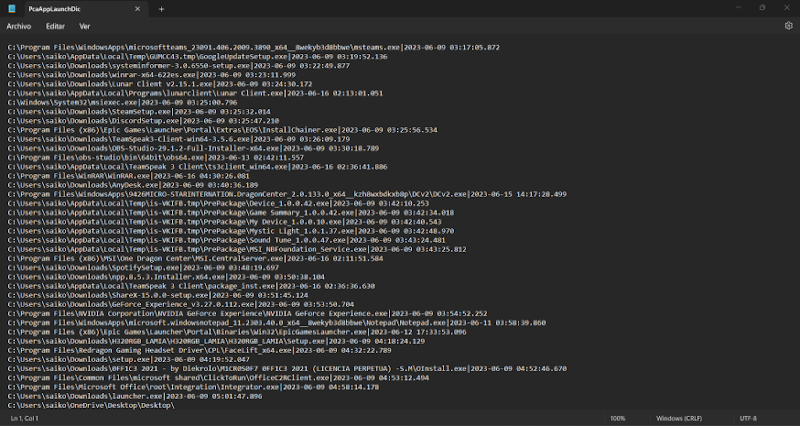
Task: Click the Integrator.exe line
Action: tap(193, 387)
